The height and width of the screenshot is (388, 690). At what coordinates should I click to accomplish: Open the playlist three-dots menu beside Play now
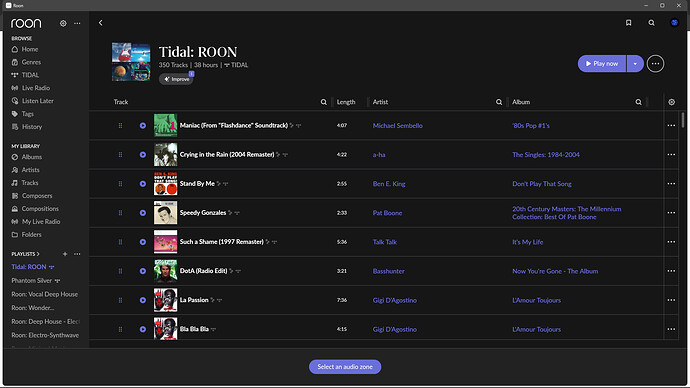(x=655, y=64)
